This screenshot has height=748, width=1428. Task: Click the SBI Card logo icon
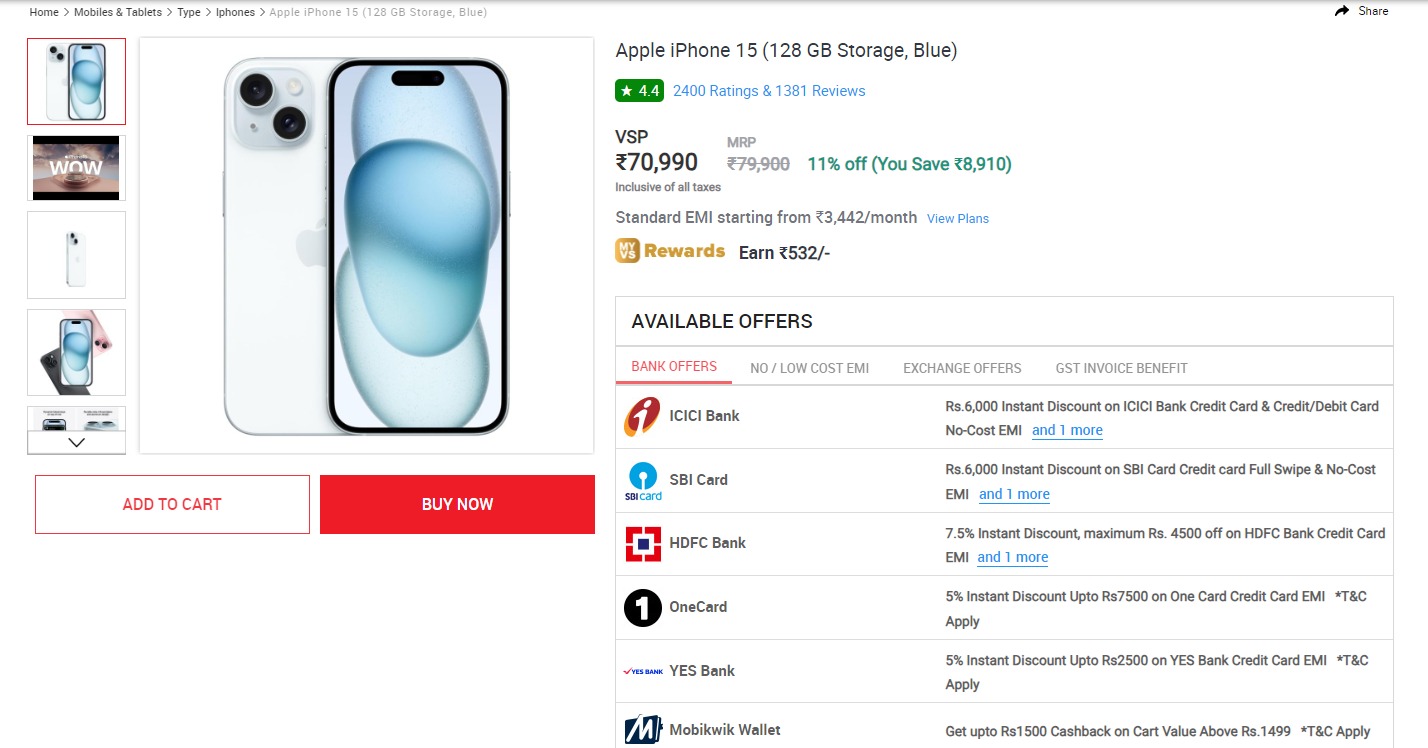click(641, 479)
